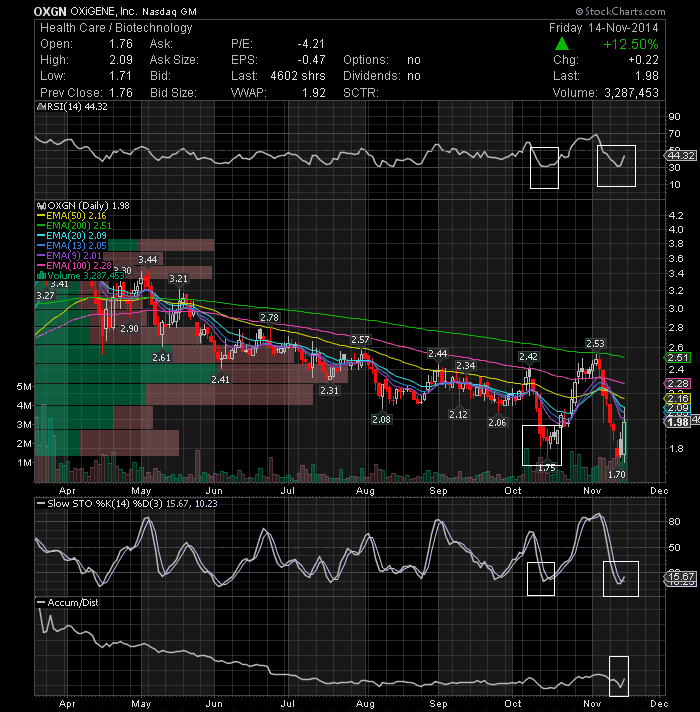Click the Dividends: label
Image resolution: width=700 pixels, height=712 pixels.
[x=372, y=76]
